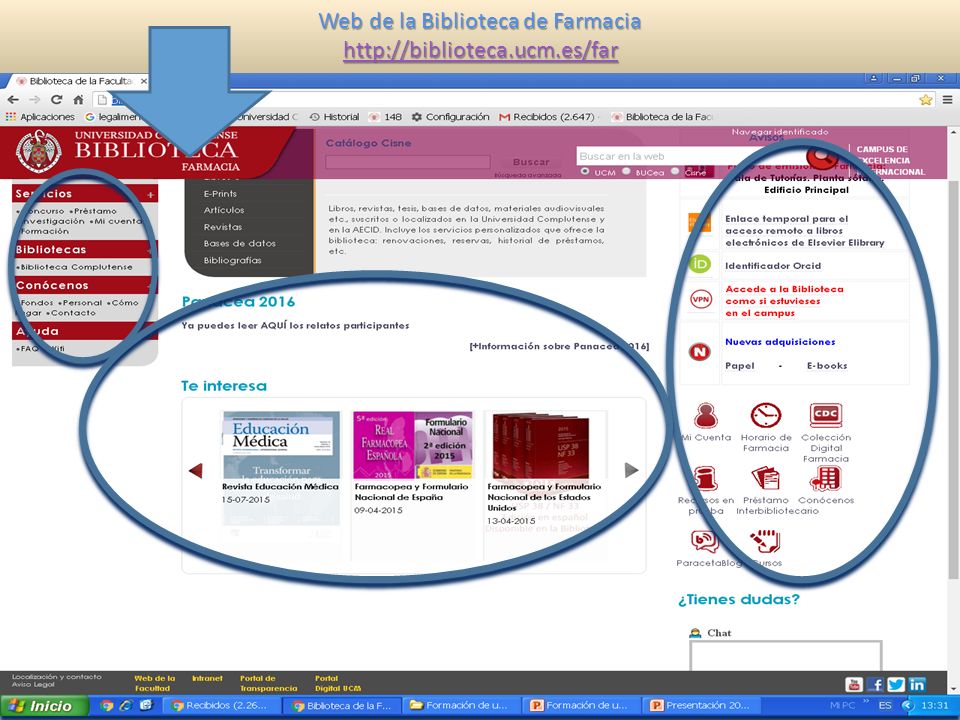Click the Nuevas adquisiciones N icon

[700, 351]
